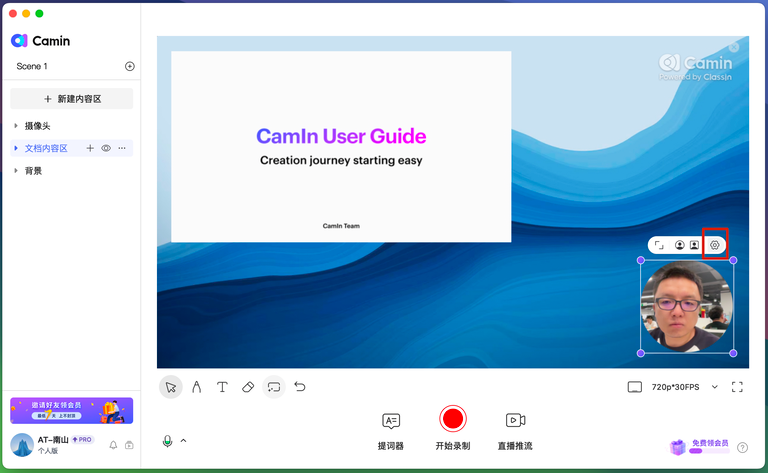Select the 文档内容区 layer label
Screen dimensions: 768x473
[x=46, y=148]
